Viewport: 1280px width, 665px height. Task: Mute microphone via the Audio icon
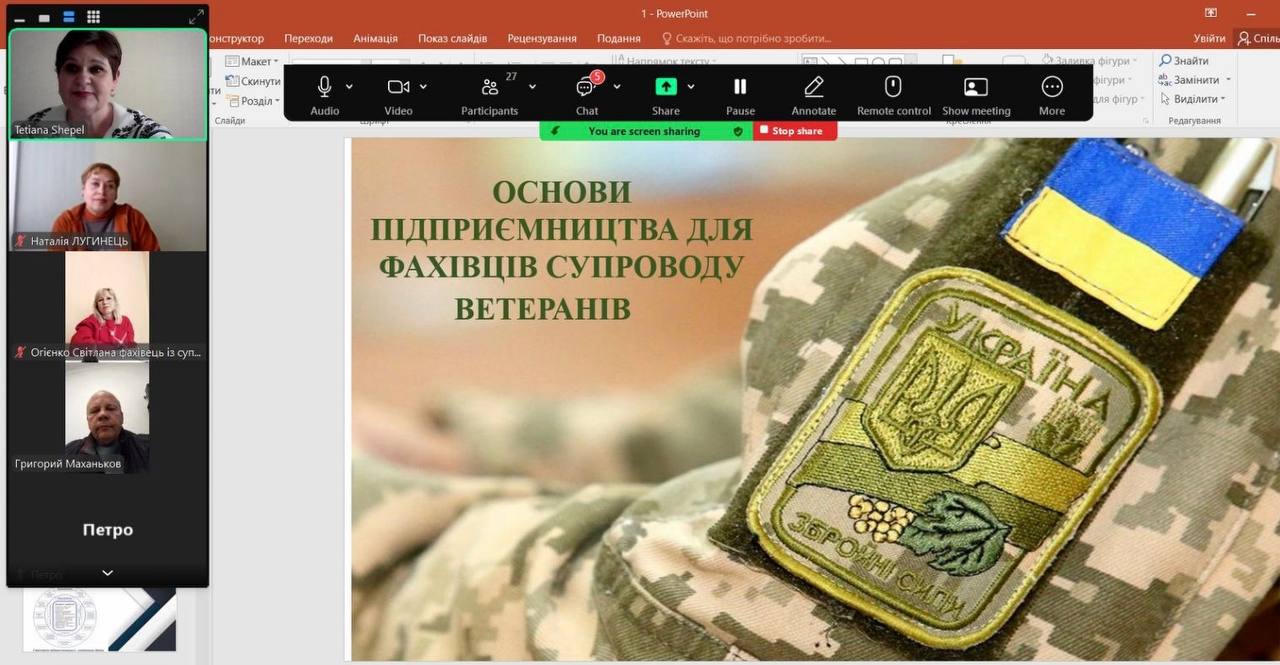324,87
